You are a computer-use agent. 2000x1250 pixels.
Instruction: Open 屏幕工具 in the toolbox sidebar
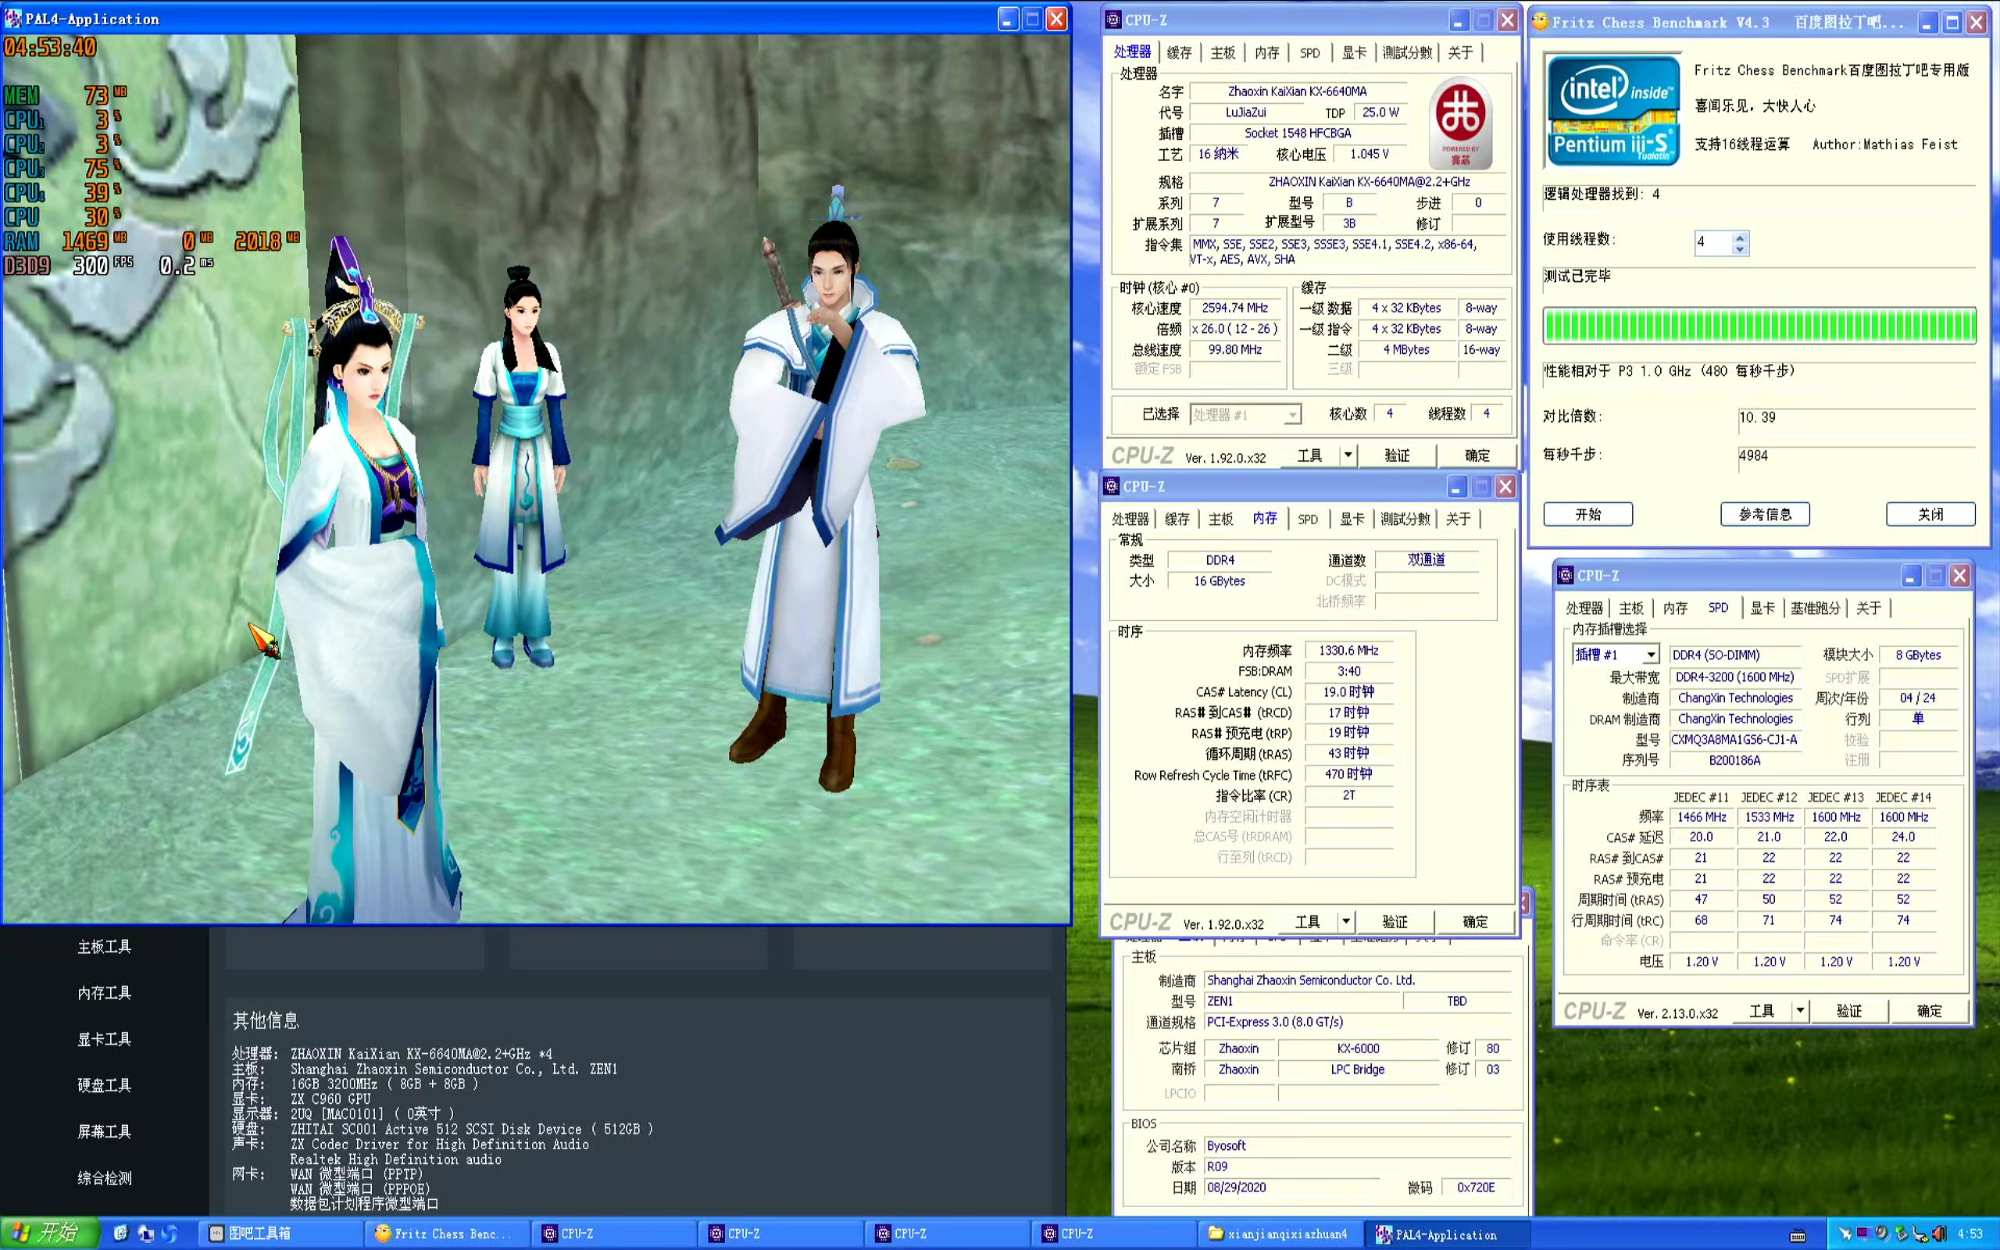coord(105,1131)
